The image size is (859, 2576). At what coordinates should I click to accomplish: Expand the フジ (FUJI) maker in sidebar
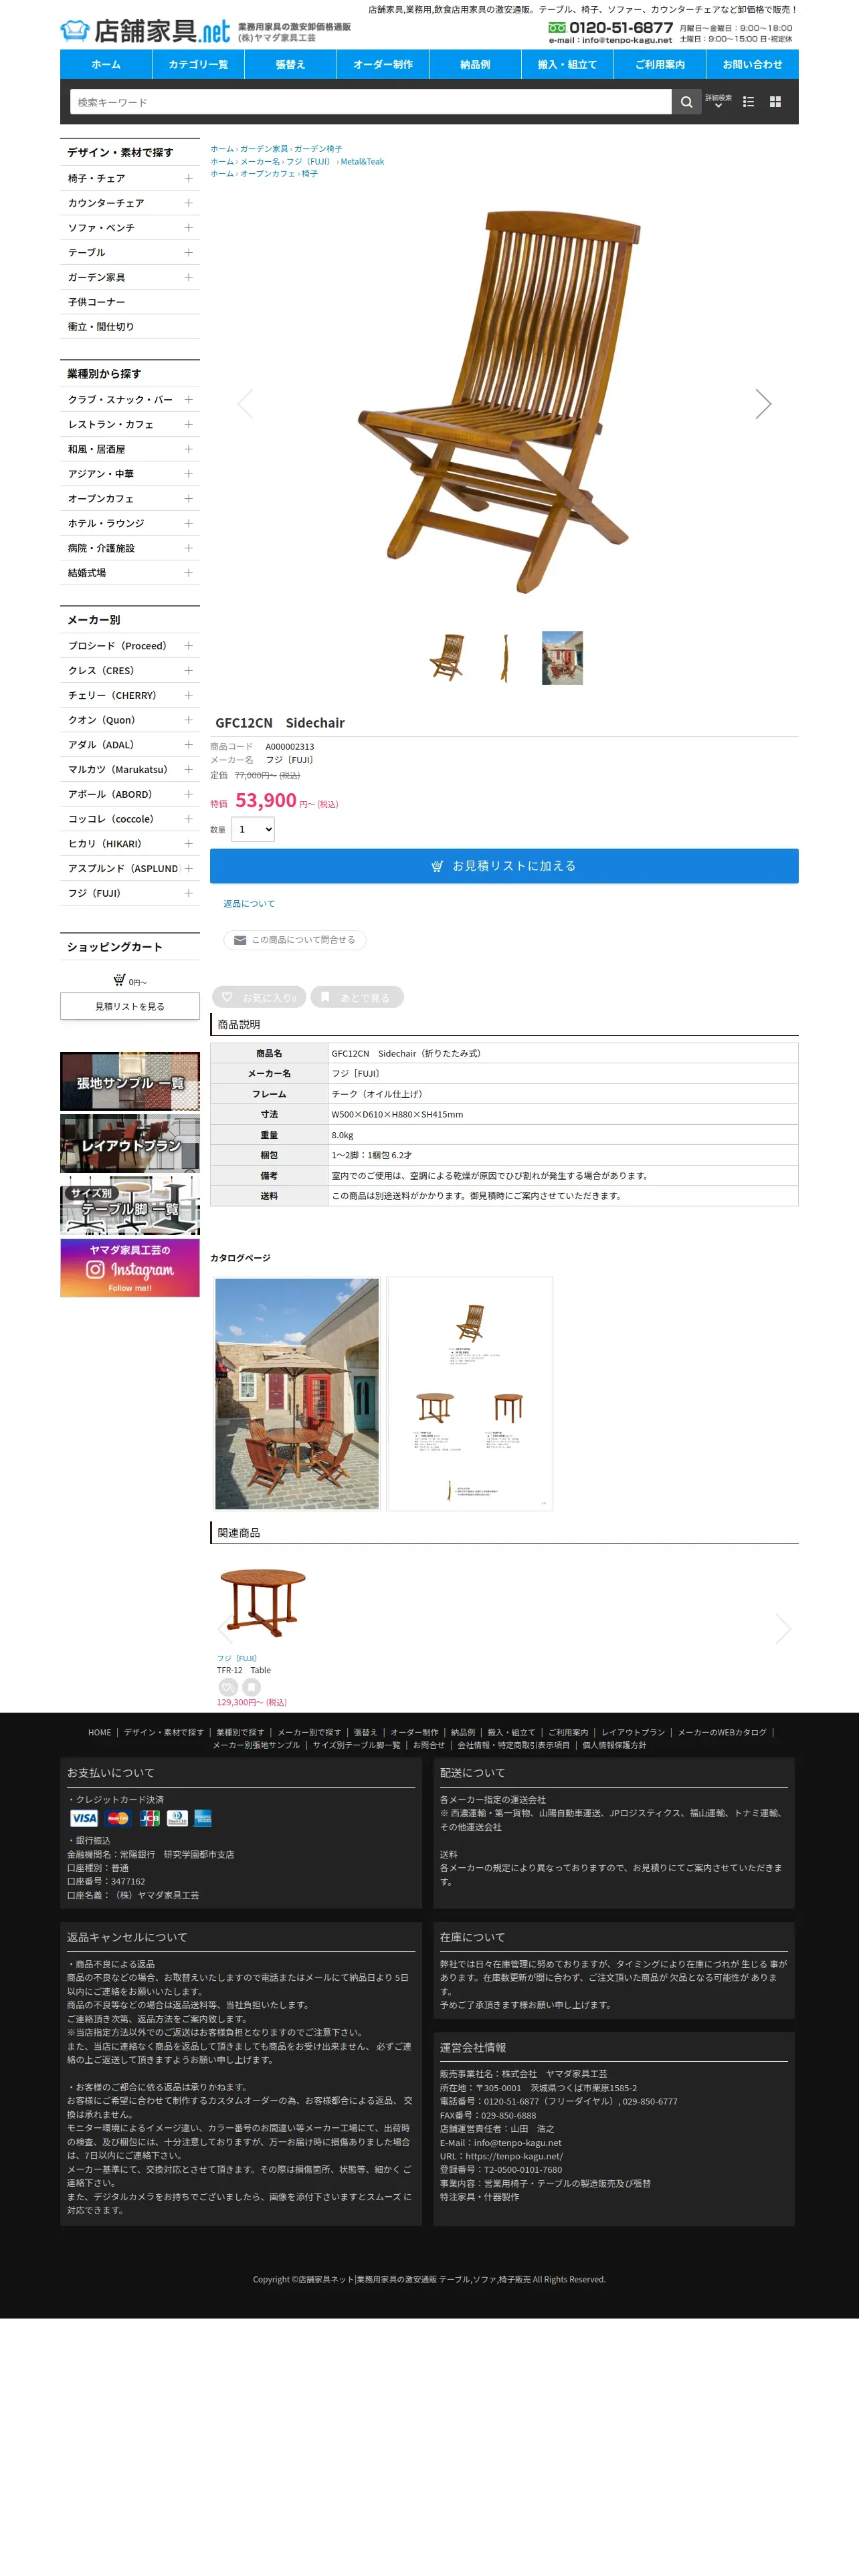click(188, 893)
